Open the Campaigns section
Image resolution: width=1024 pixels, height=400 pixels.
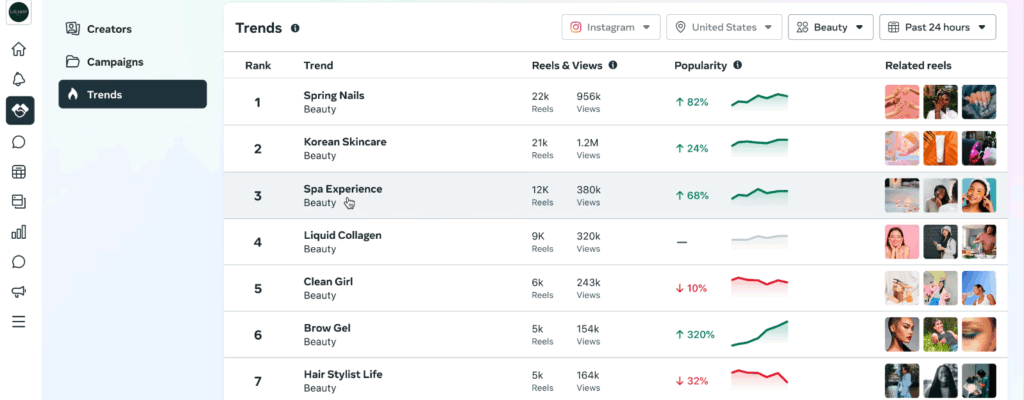115,61
